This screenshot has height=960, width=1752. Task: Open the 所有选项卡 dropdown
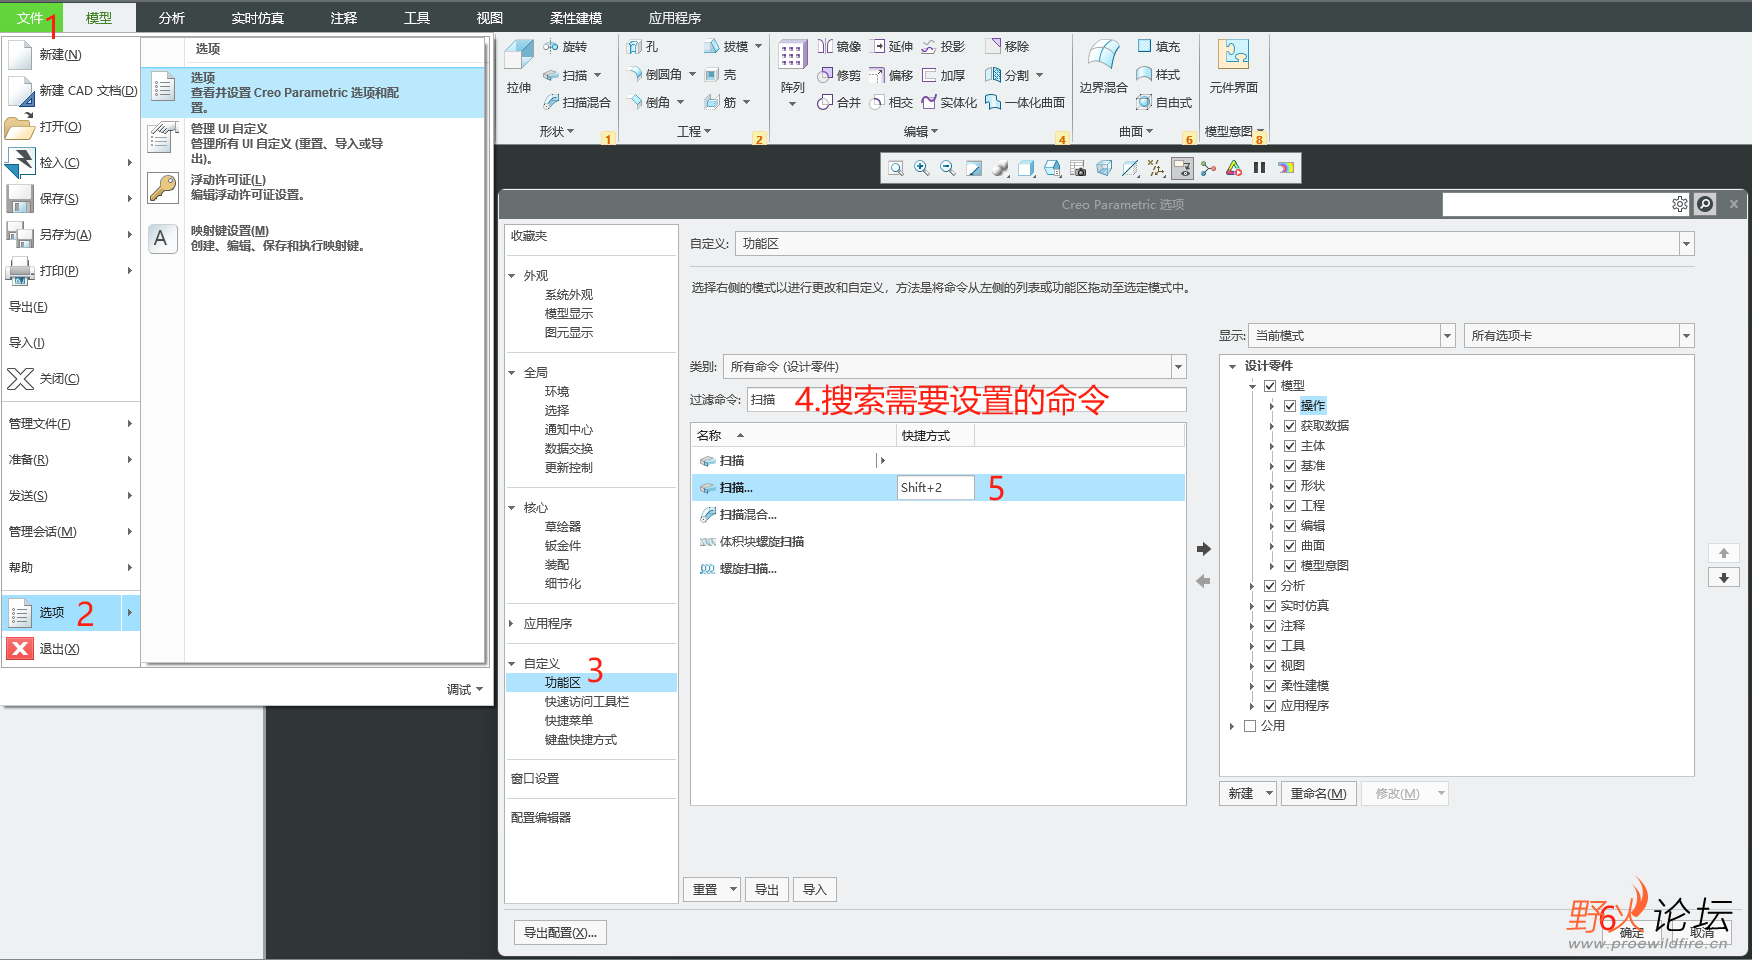[1687, 336]
